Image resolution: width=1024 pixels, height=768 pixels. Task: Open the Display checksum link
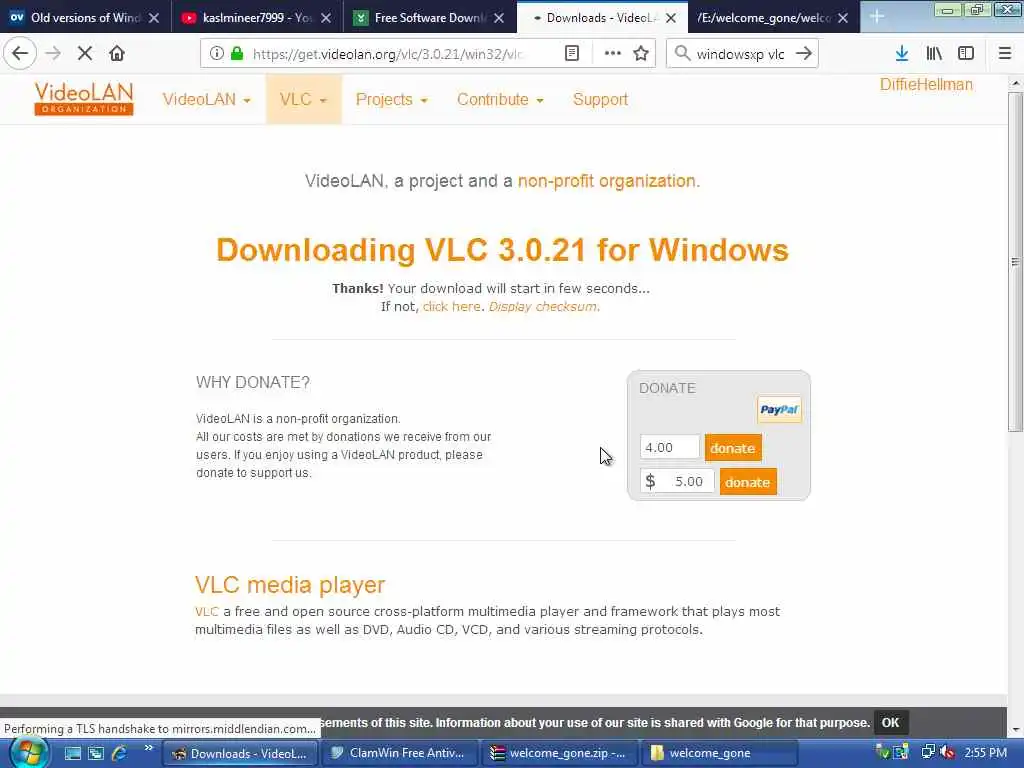tap(544, 306)
